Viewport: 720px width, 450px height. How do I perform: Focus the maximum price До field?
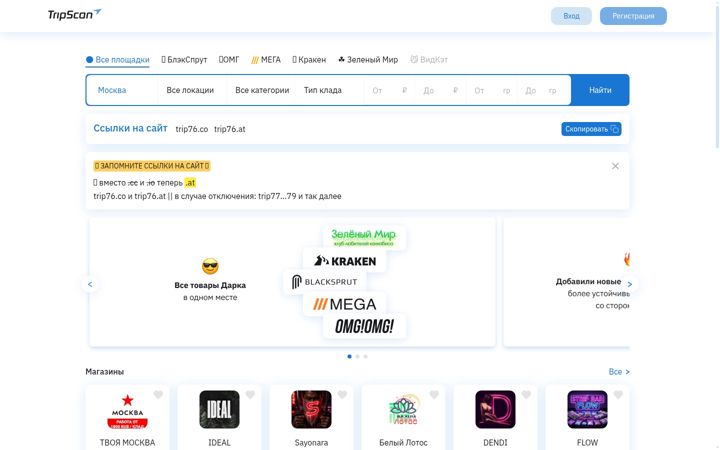coord(441,90)
